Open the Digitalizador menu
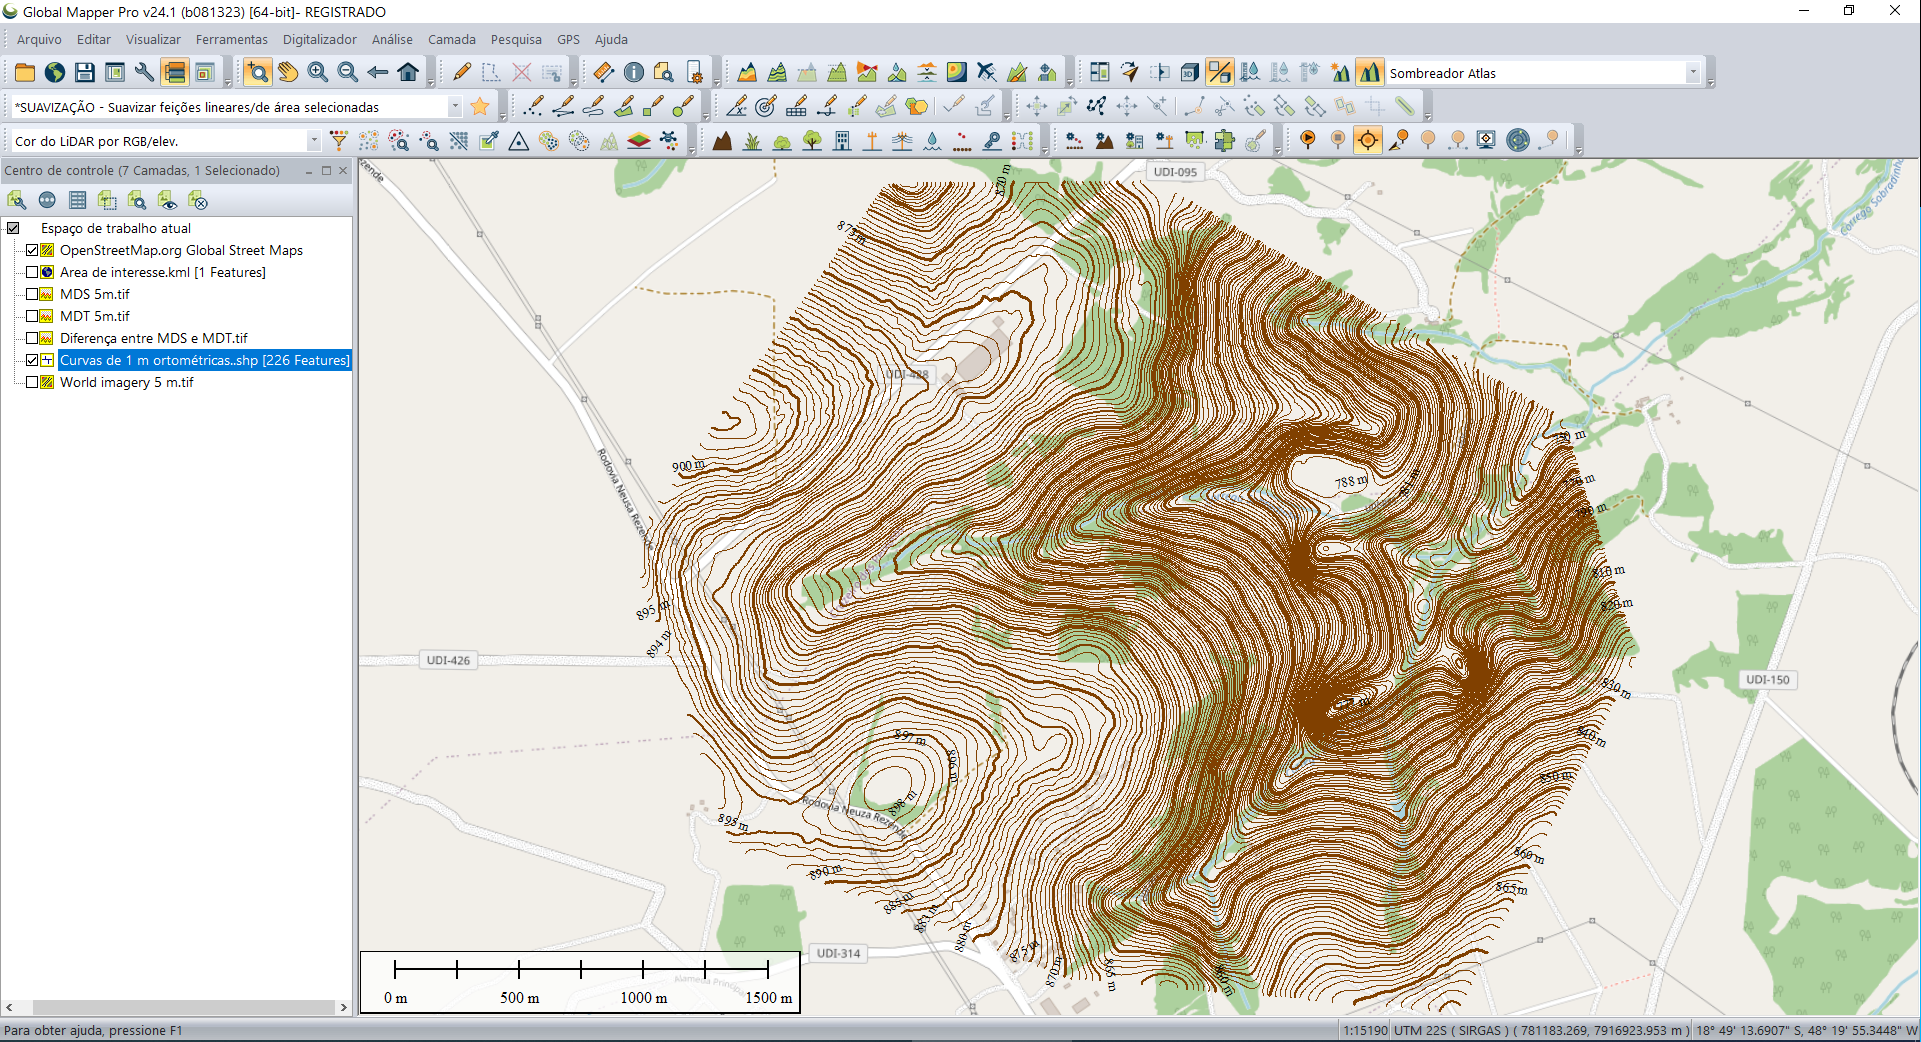1921x1042 pixels. point(320,39)
